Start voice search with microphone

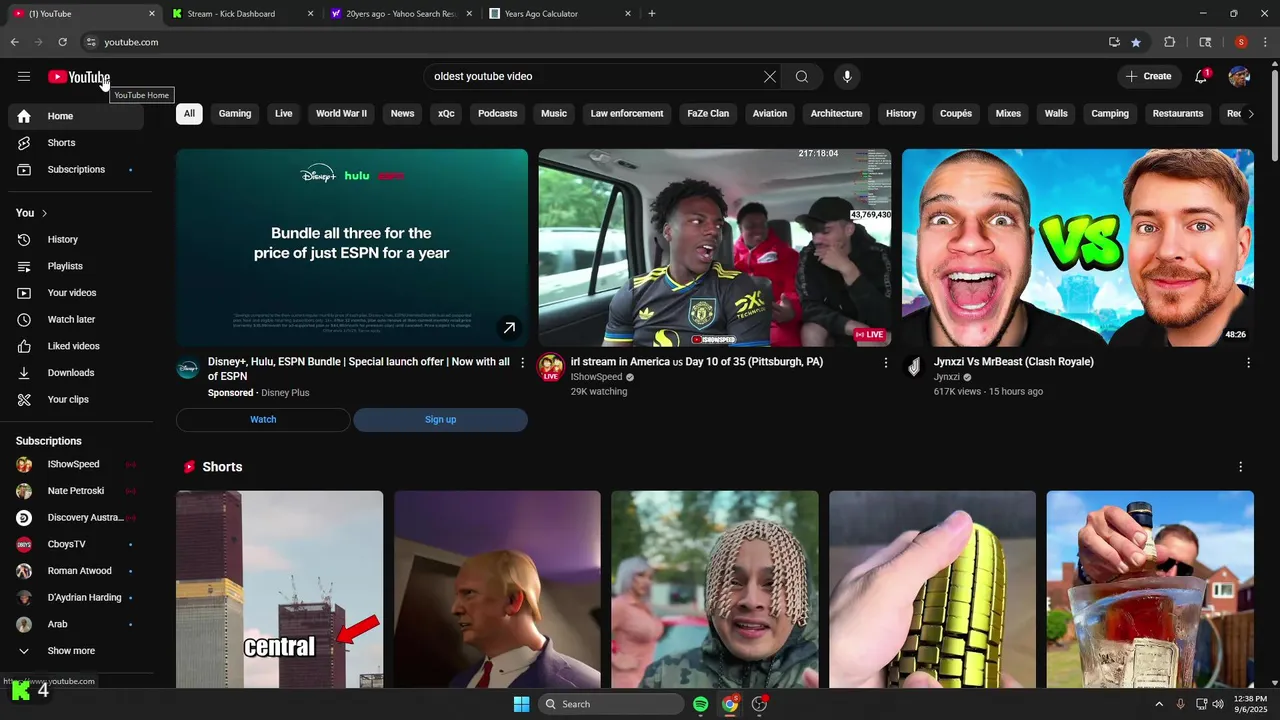click(x=847, y=77)
